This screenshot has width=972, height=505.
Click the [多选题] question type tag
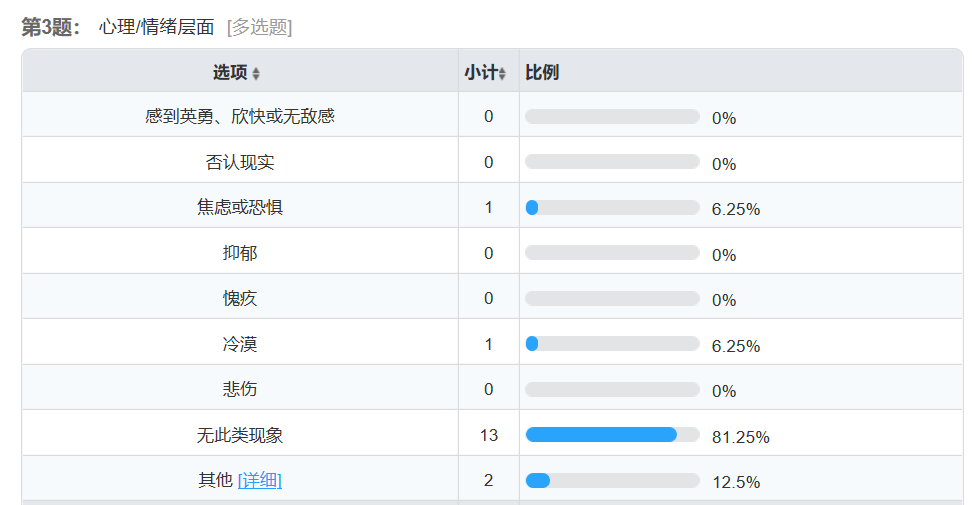(x=259, y=28)
